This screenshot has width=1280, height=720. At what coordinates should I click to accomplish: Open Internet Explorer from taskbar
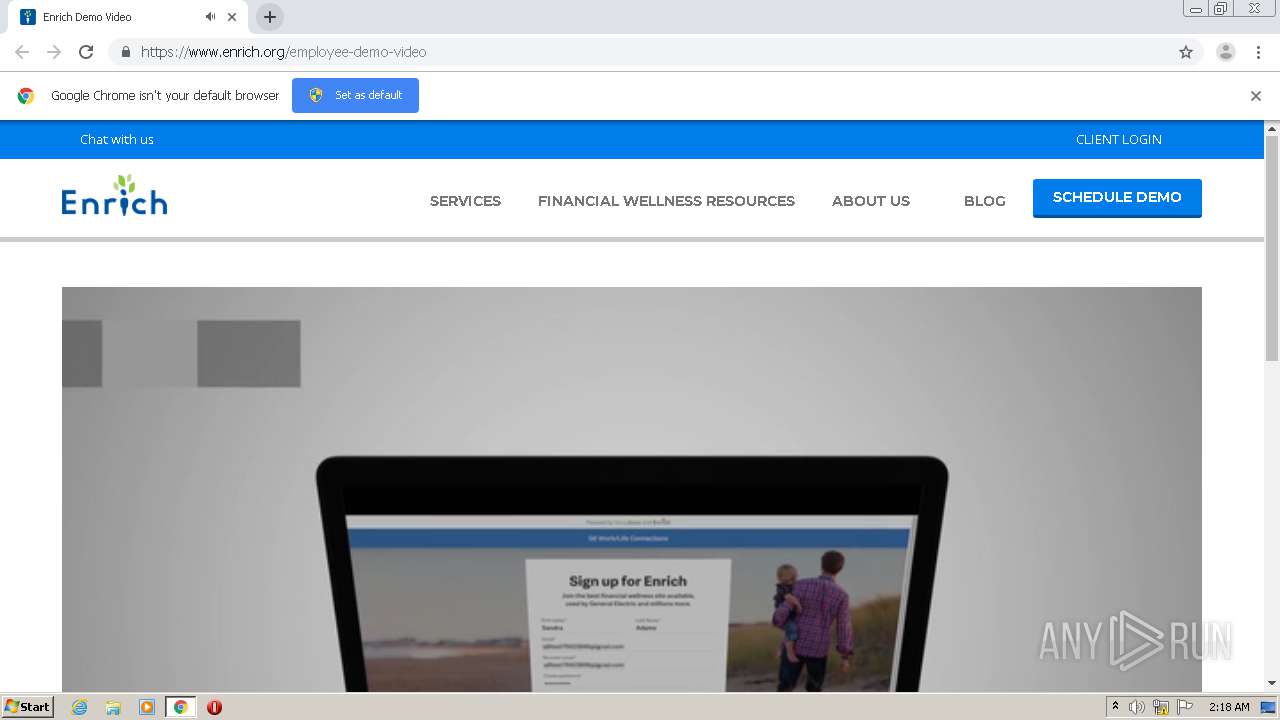[x=79, y=707]
